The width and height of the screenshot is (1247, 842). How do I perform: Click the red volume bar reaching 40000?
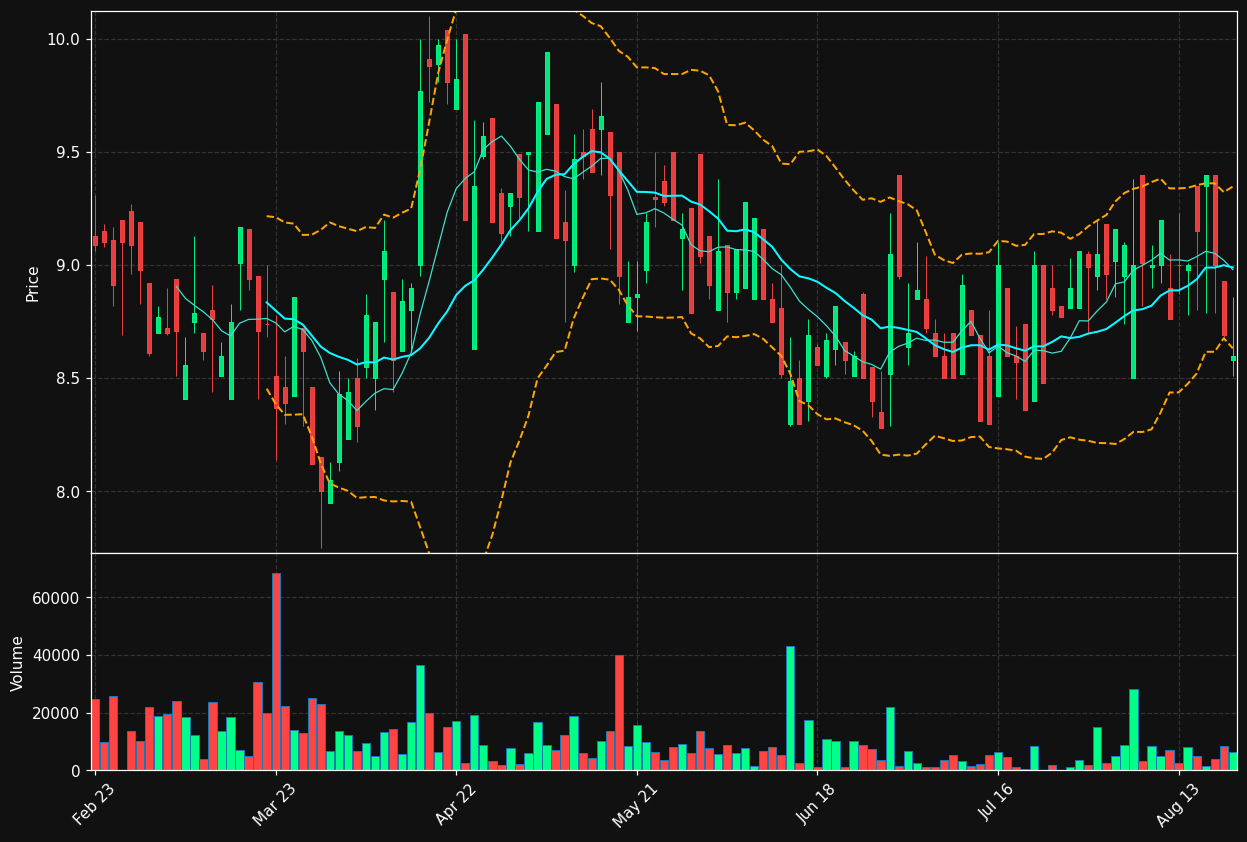[x=619, y=713]
